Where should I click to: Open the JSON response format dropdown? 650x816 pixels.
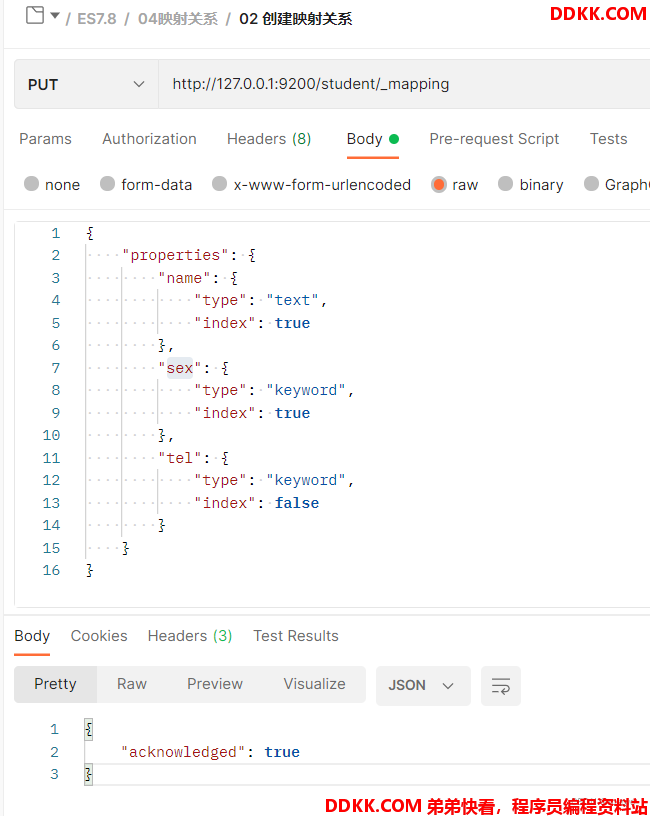[423, 685]
